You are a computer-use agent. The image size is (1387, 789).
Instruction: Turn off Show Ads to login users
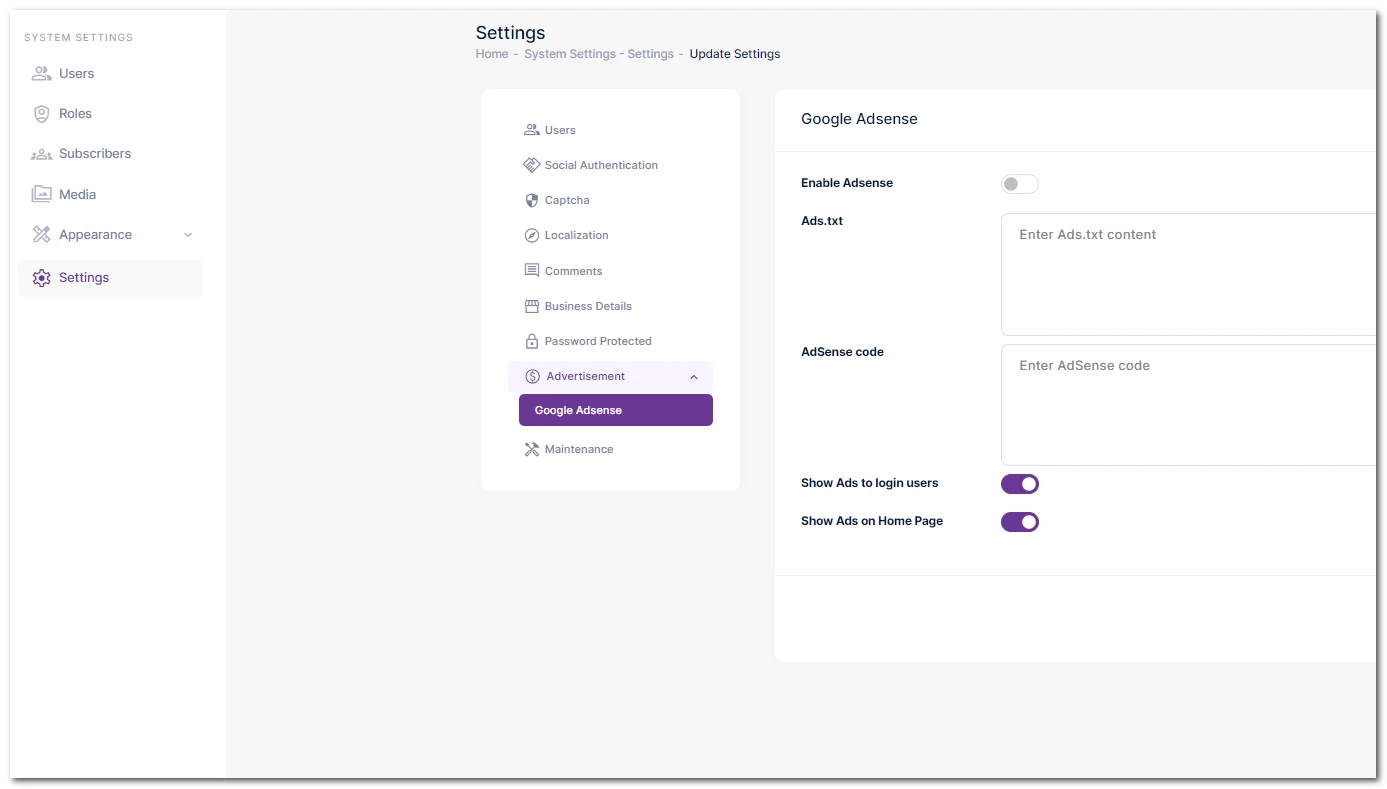[x=1020, y=484]
